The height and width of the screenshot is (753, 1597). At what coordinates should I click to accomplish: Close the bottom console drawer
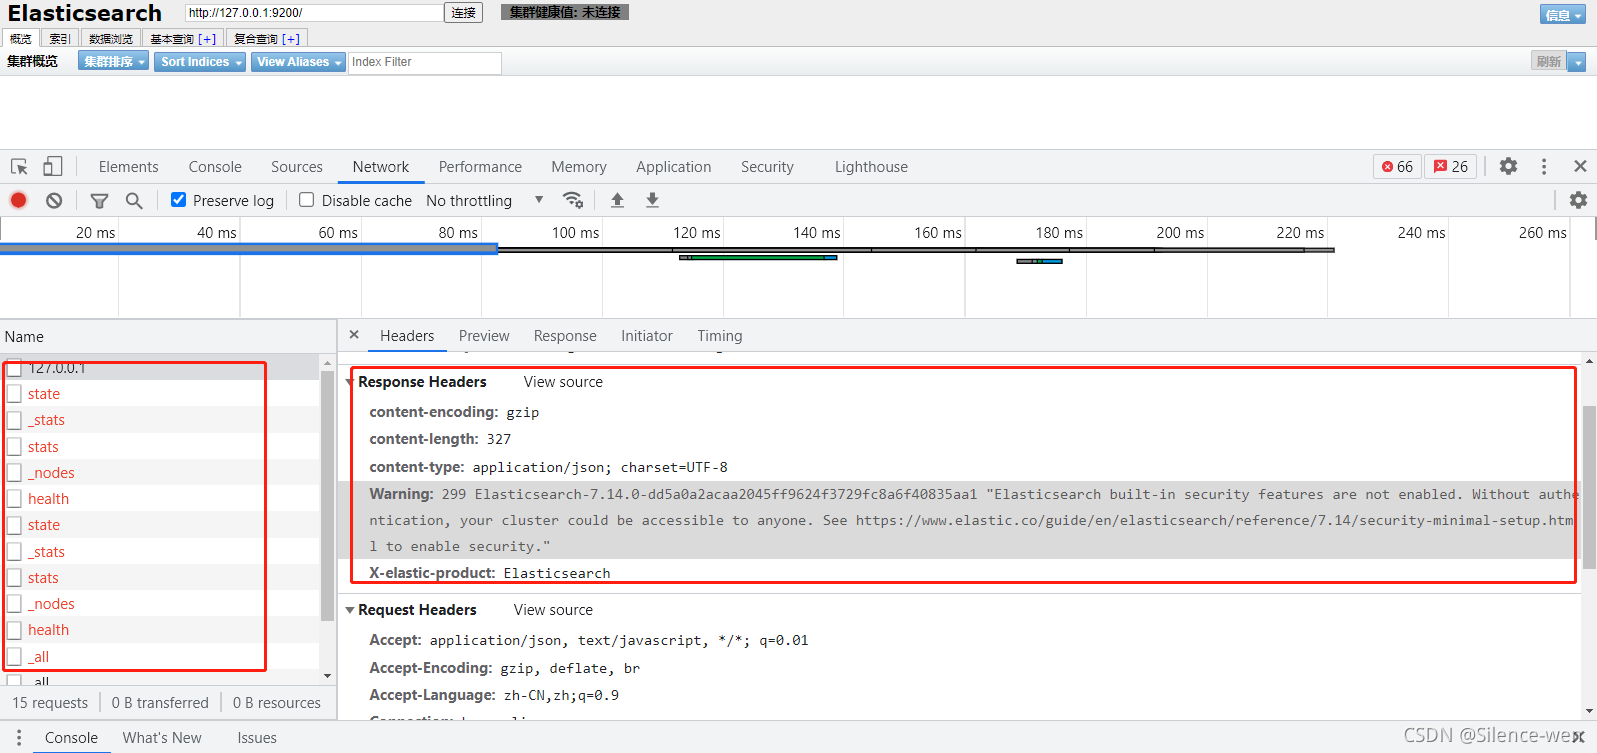tap(1578, 737)
